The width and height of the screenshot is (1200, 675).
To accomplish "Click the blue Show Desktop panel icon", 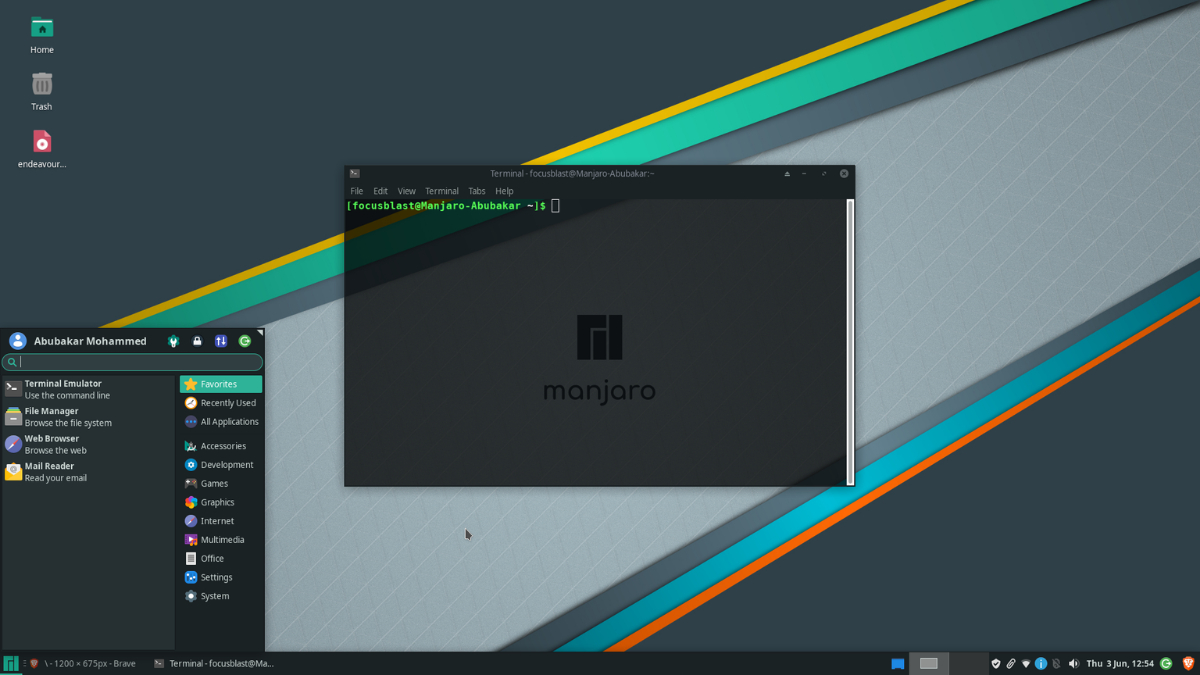I will [x=898, y=663].
